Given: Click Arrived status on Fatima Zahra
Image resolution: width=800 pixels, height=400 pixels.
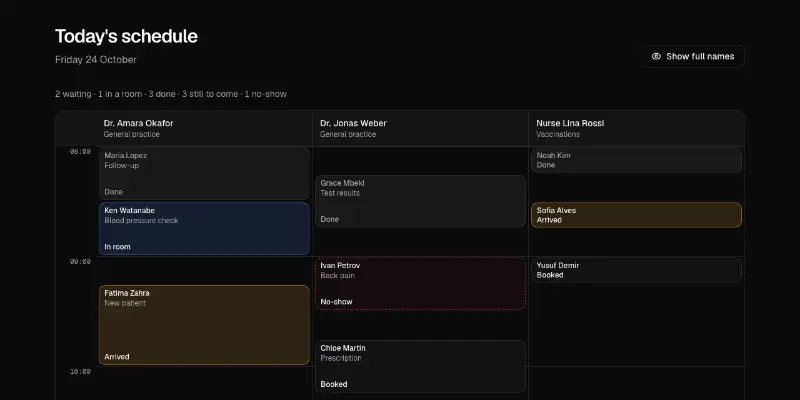Looking at the screenshot, I should [x=117, y=357].
